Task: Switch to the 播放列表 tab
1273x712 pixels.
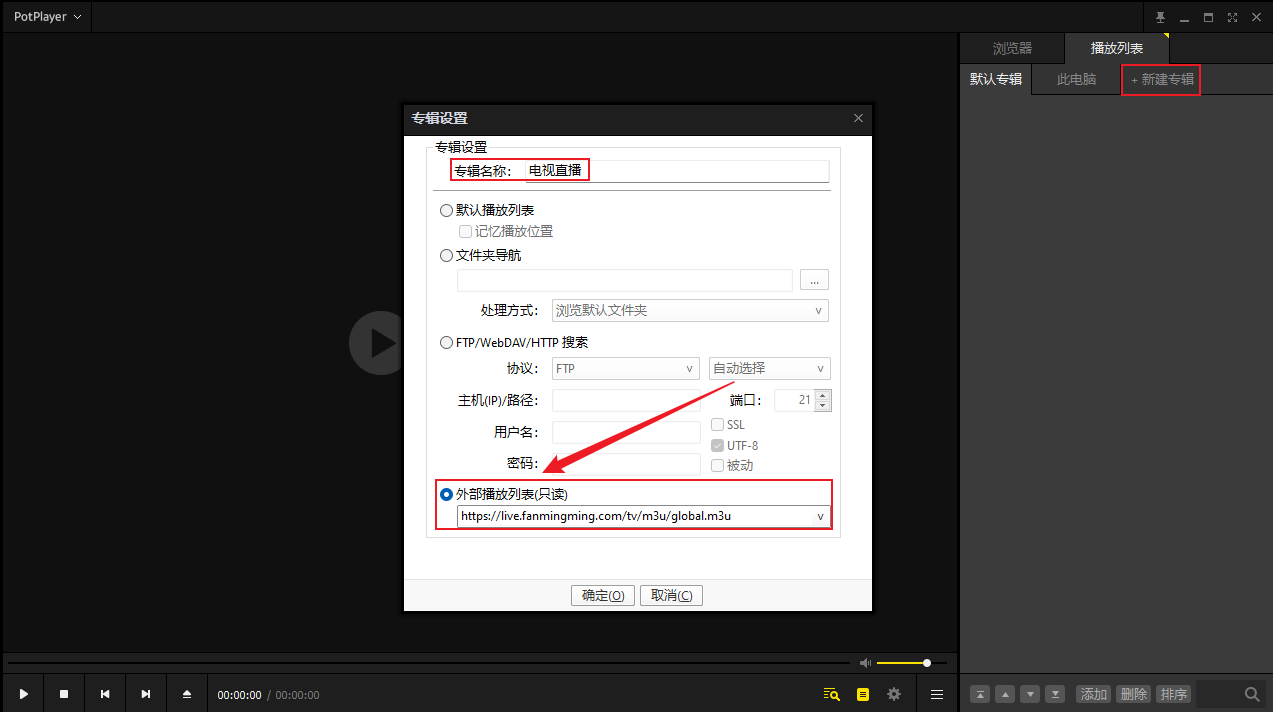Action: click(1116, 48)
